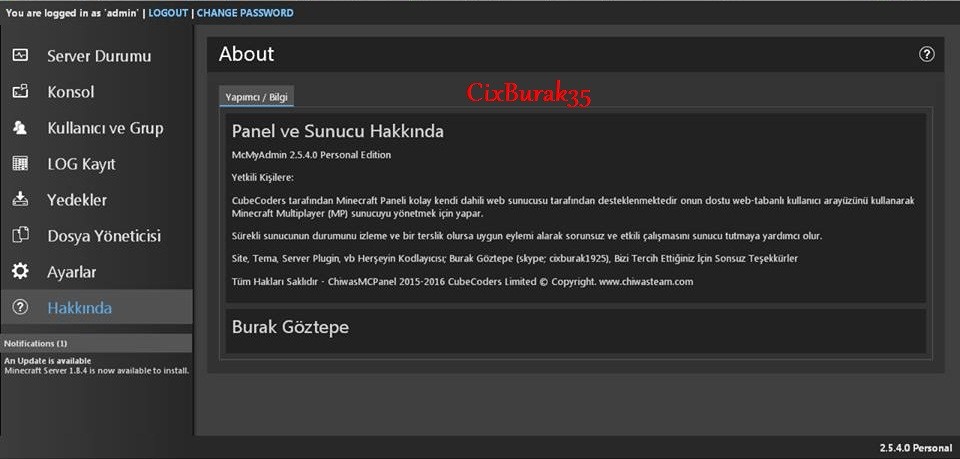The height and width of the screenshot is (459, 960).
Task: Click the 'Panel ve Sunucu Hakkında' heading
Action: [x=337, y=131]
